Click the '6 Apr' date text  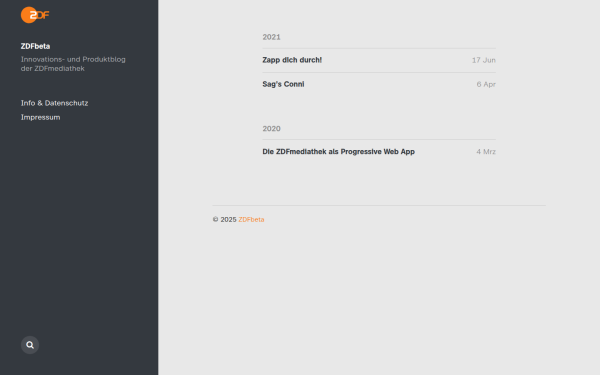(x=486, y=84)
